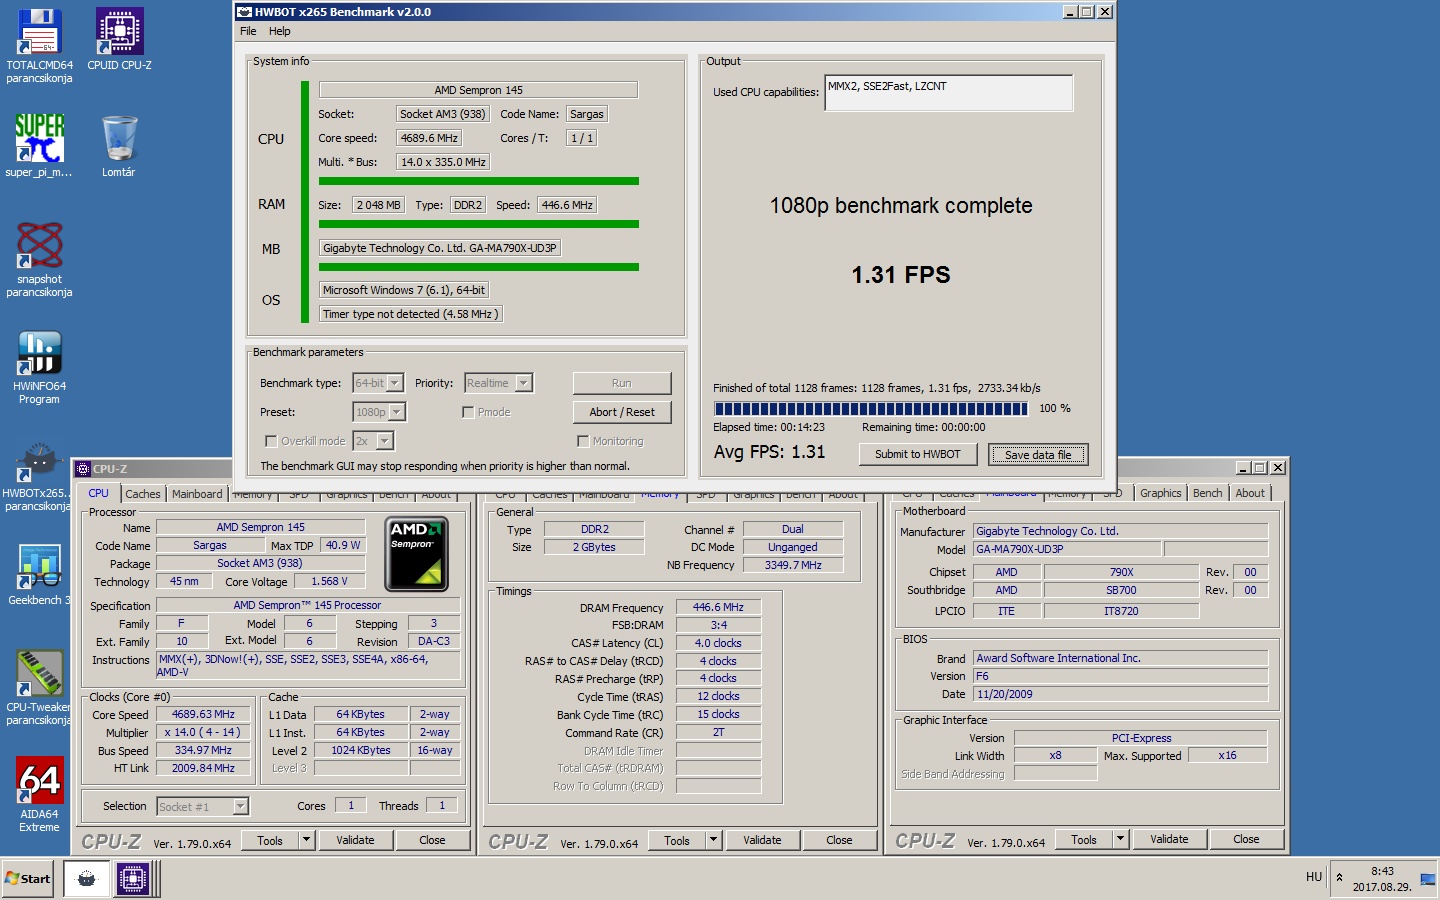This screenshot has height=900, width=1440.
Task: Click the HU language indicator
Action: pyautogui.click(x=1314, y=877)
